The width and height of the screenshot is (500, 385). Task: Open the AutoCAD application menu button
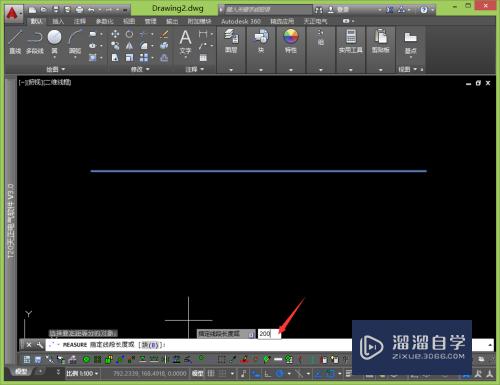pos(13,13)
